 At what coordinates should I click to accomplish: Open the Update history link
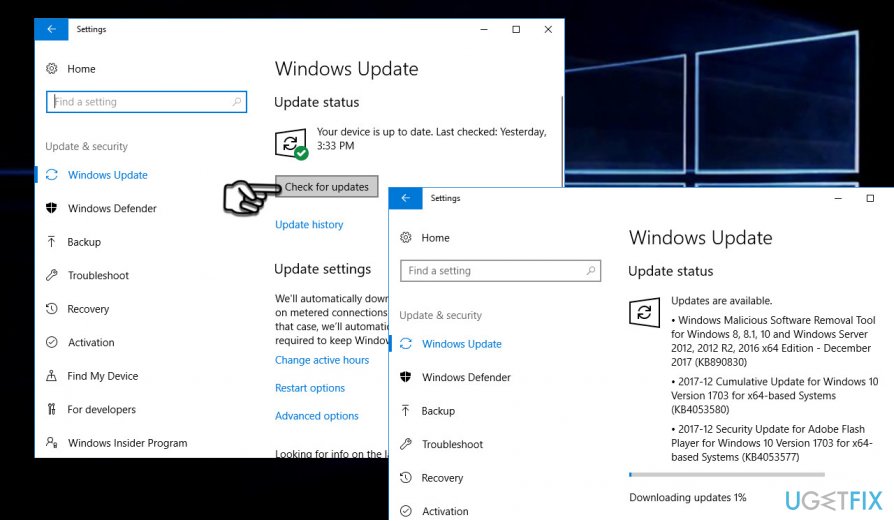click(309, 224)
